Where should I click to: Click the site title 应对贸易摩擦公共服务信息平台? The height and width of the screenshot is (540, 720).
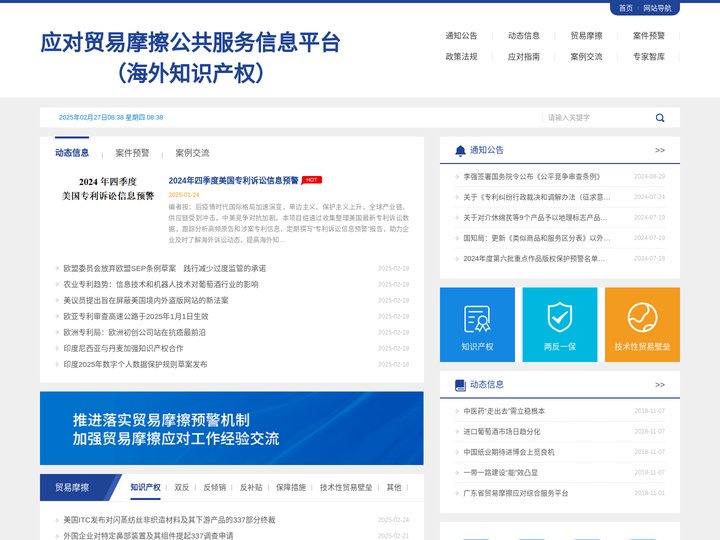190,43
